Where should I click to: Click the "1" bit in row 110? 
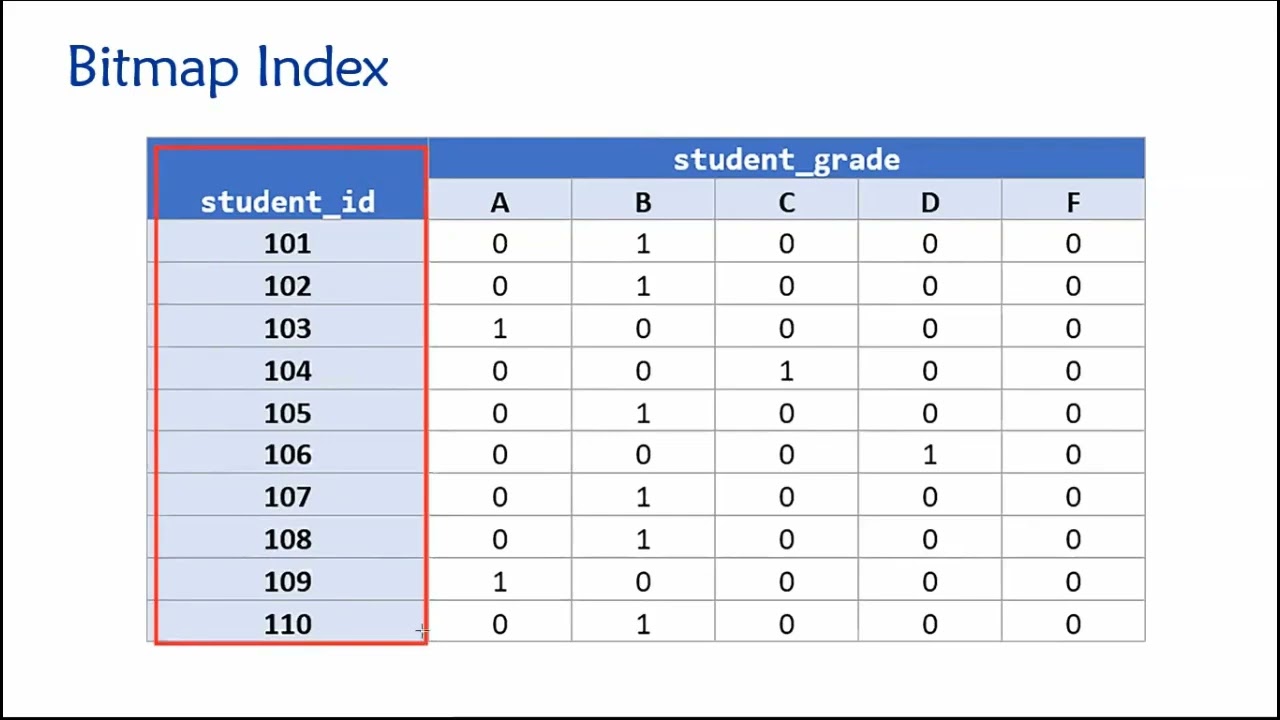coord(643,623)
